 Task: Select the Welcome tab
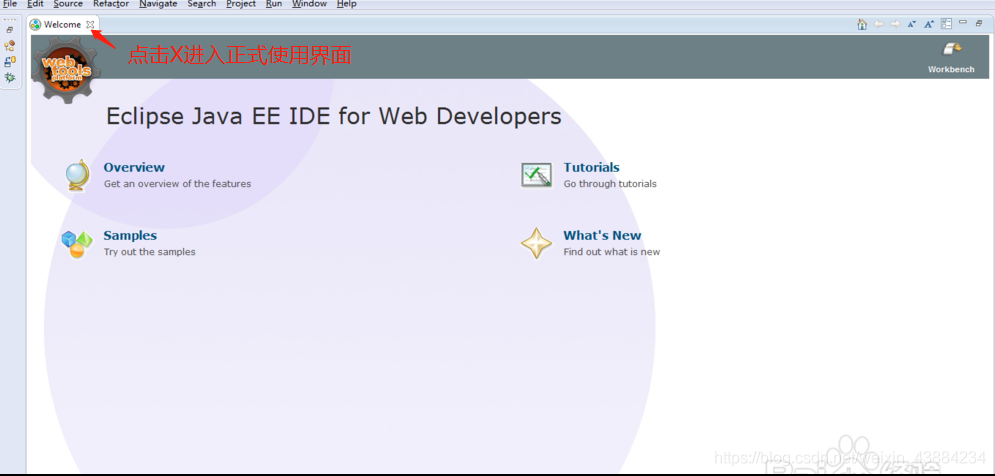click(x=62, y=25)
